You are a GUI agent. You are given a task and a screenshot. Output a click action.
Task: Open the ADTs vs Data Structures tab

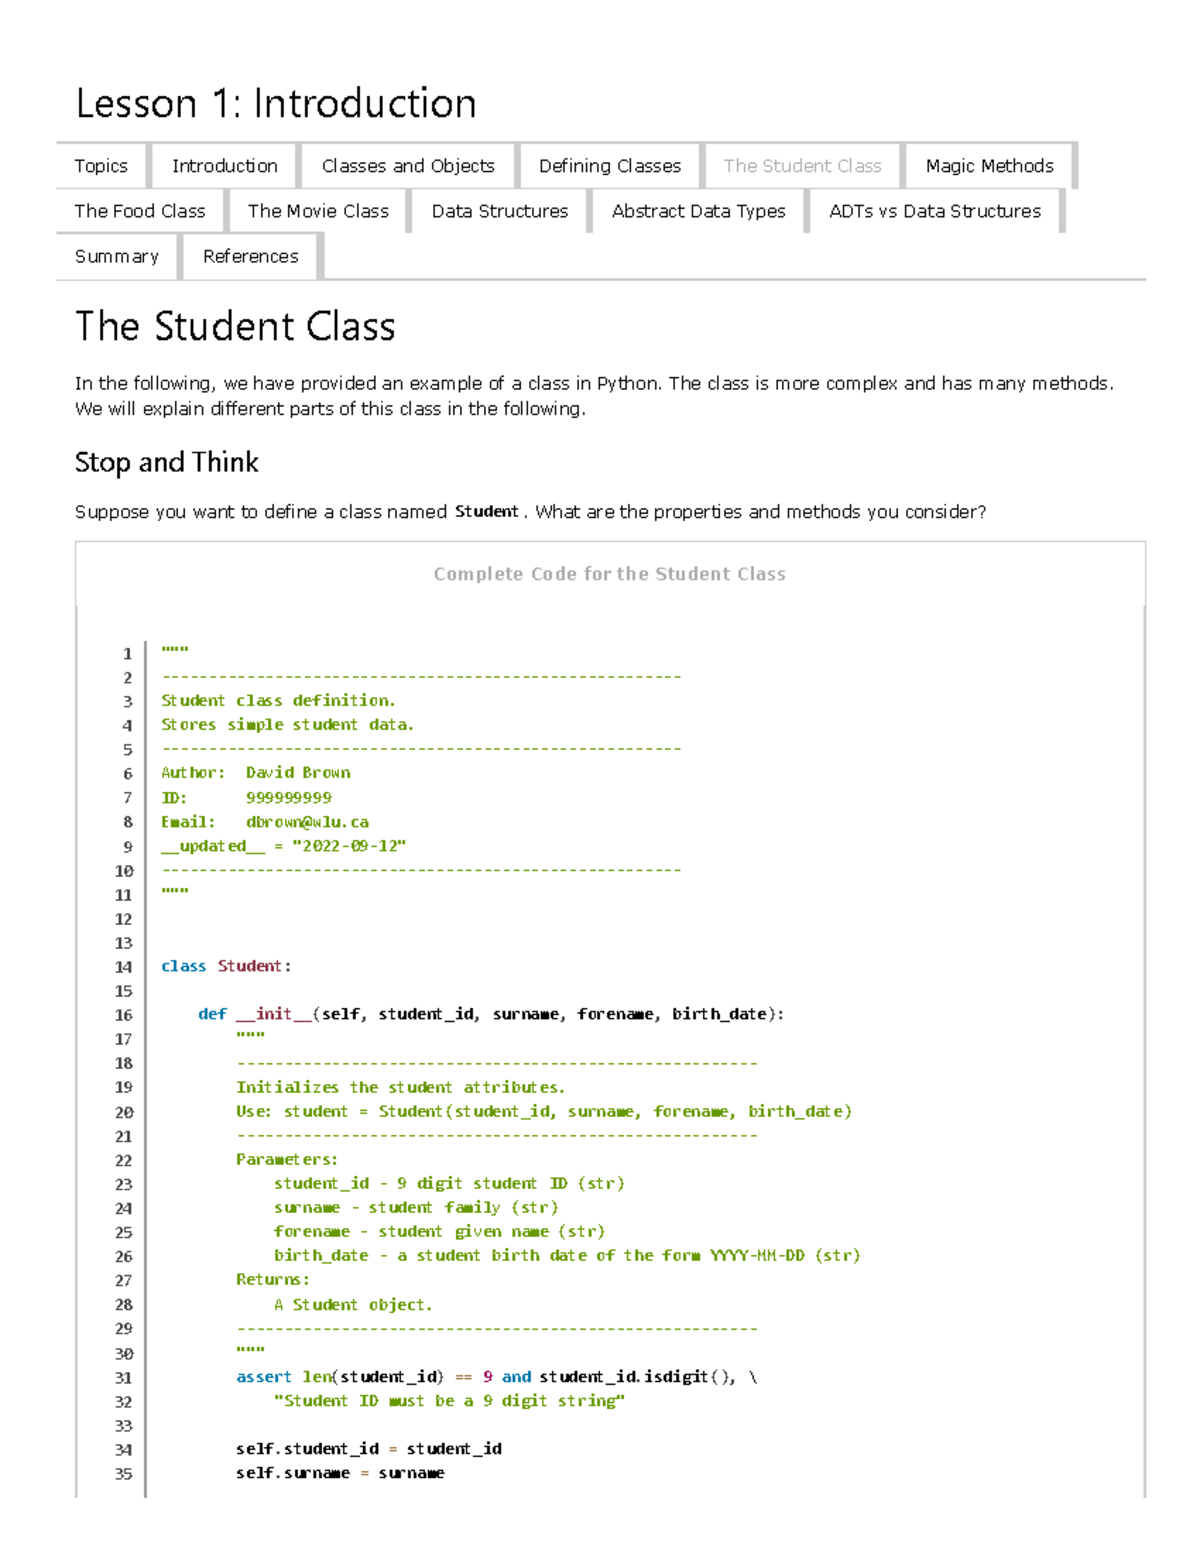click(935, 211)
